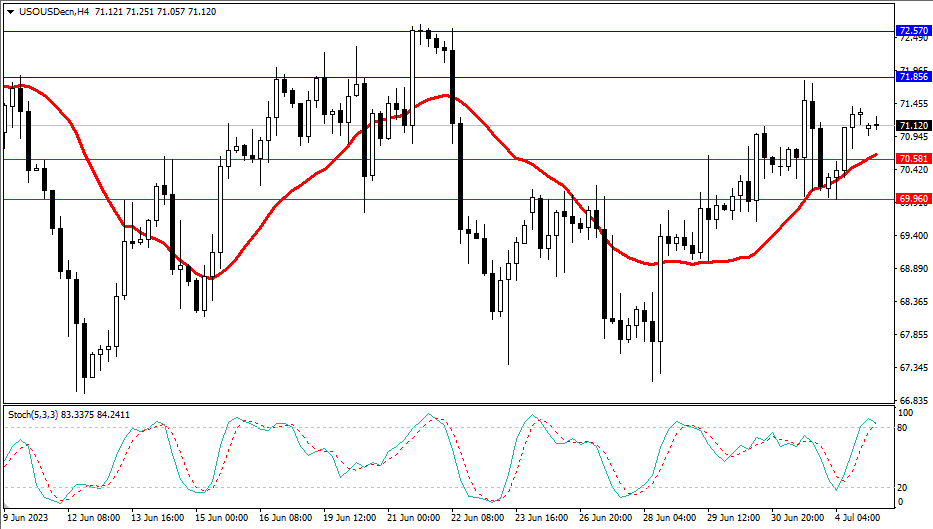Select the 71.856 blue price label

[913, 77]
